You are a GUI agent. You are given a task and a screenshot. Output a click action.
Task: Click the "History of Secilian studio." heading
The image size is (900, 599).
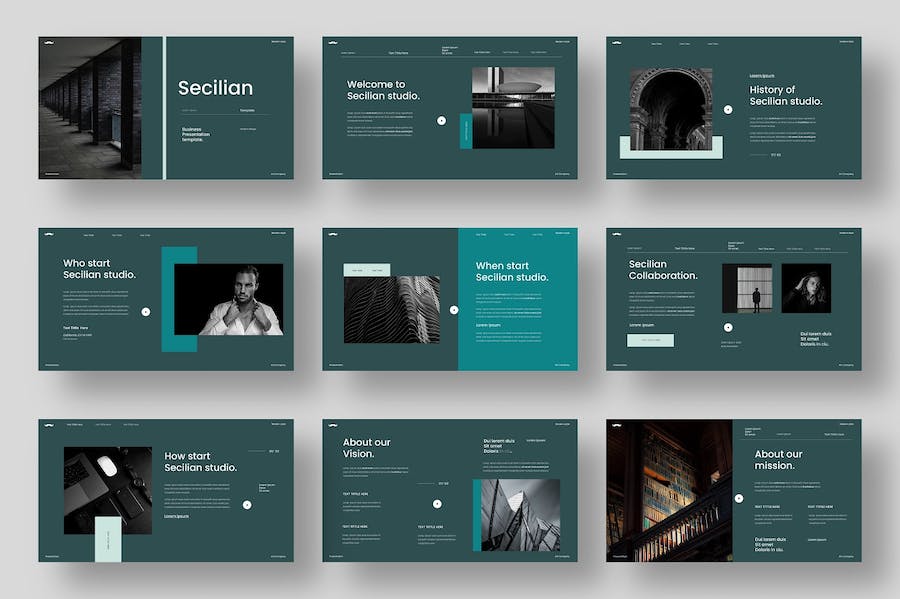pos(785,95)
